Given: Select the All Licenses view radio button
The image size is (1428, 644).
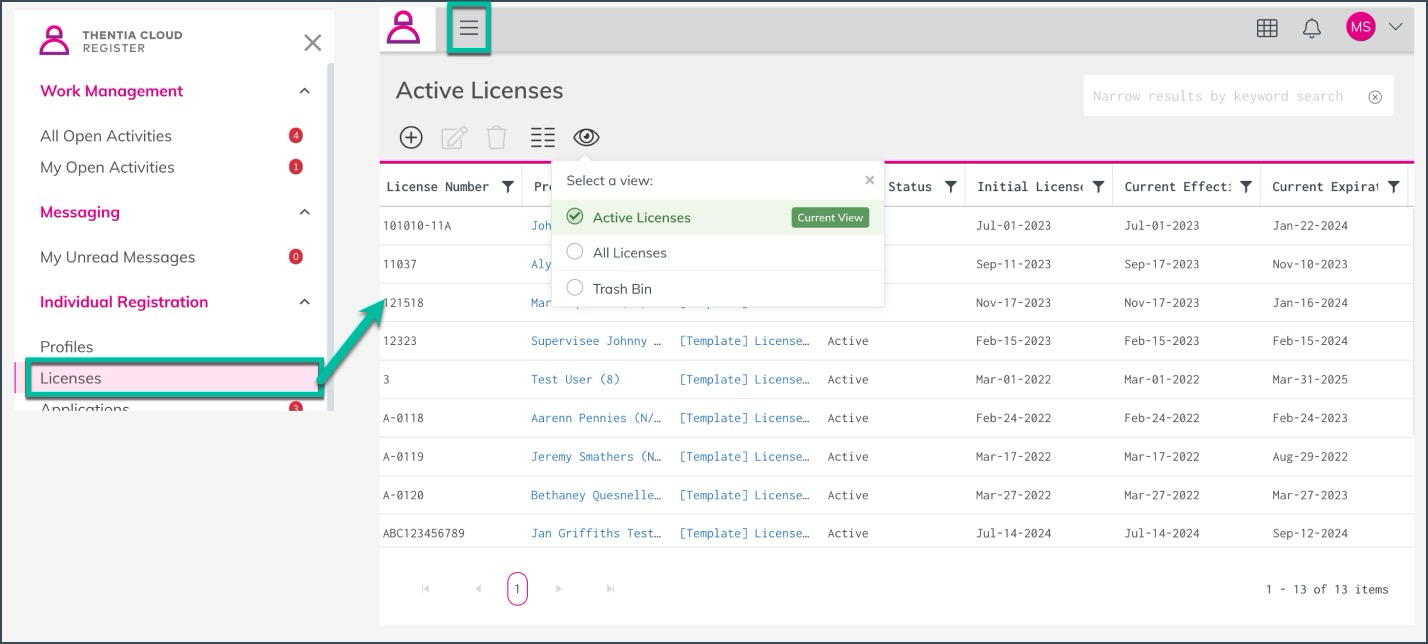Looking at the screenshot, I should point(575,252).
